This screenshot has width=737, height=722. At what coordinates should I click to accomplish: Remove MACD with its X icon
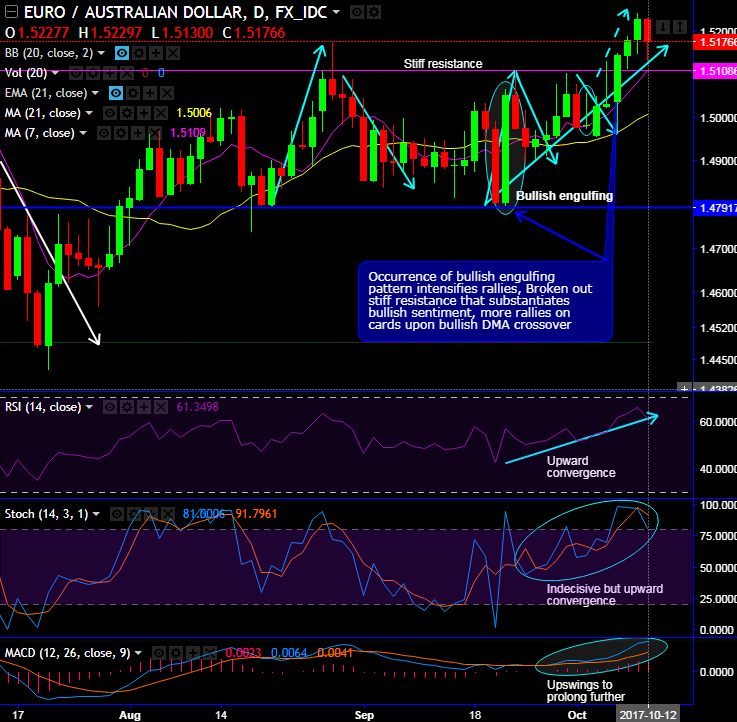(x=210, y=653)
